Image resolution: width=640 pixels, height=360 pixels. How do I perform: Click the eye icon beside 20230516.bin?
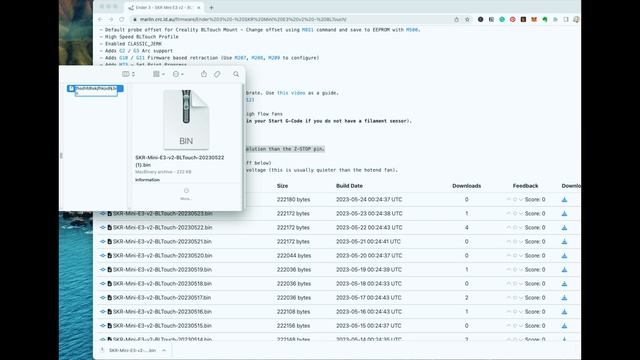[x=103, y=312]
